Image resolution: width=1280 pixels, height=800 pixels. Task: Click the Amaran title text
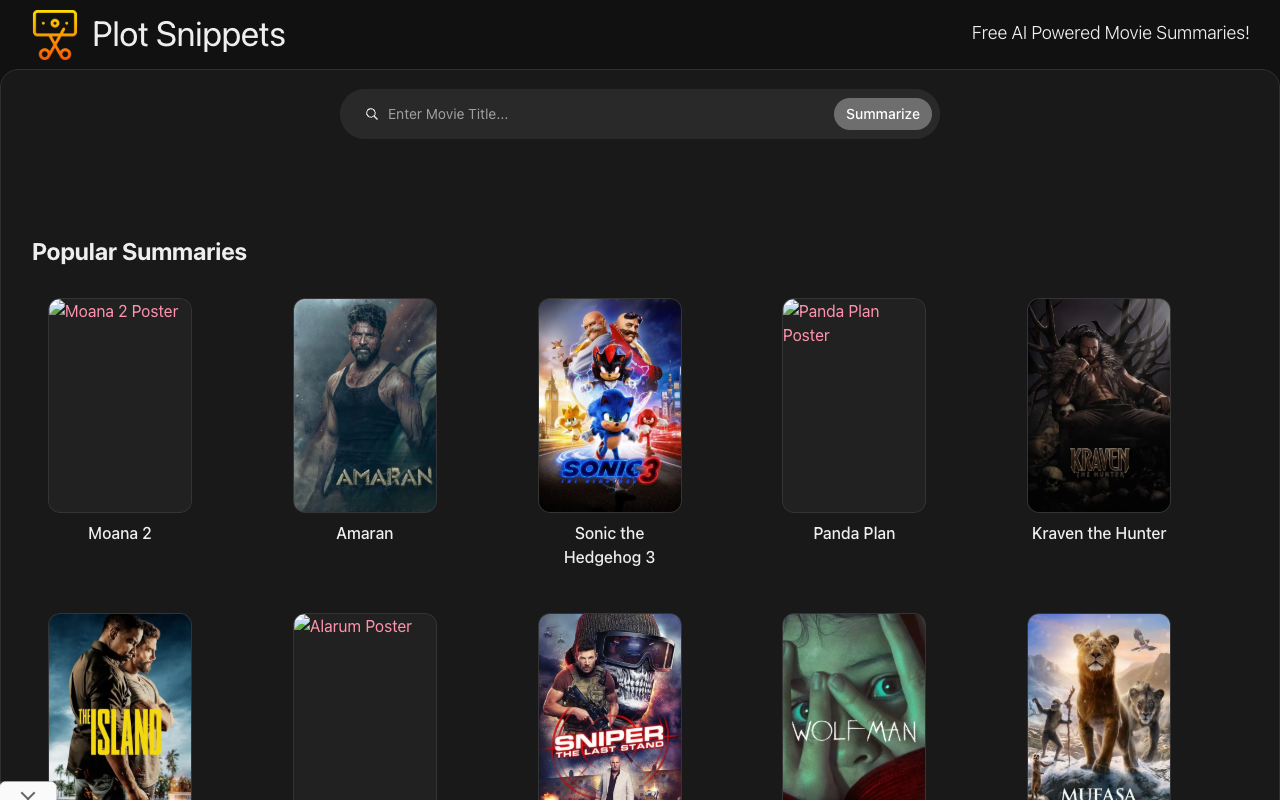[365, 533]
